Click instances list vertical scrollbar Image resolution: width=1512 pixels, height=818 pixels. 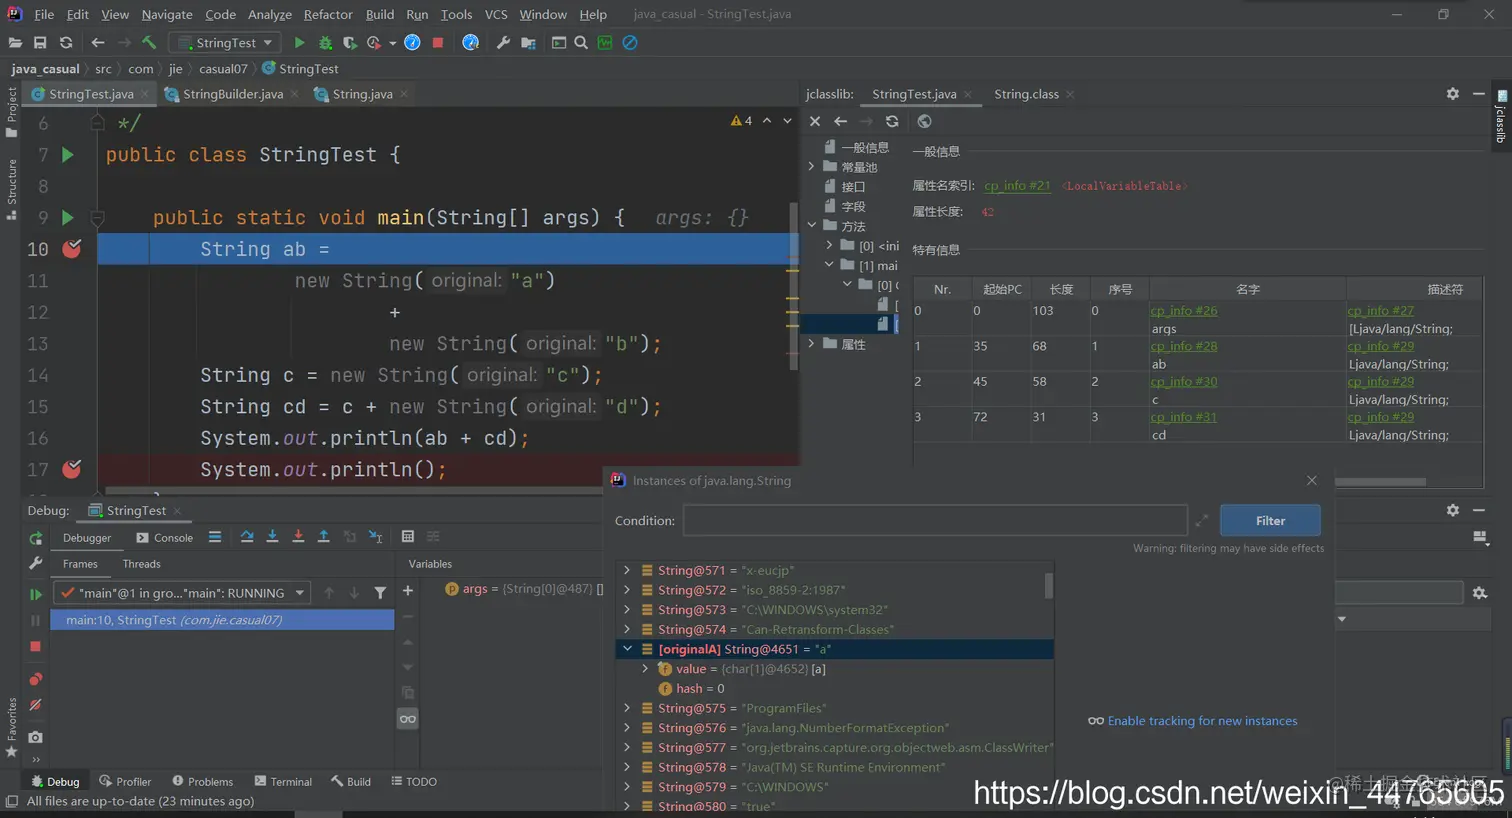coord(1048,586)
